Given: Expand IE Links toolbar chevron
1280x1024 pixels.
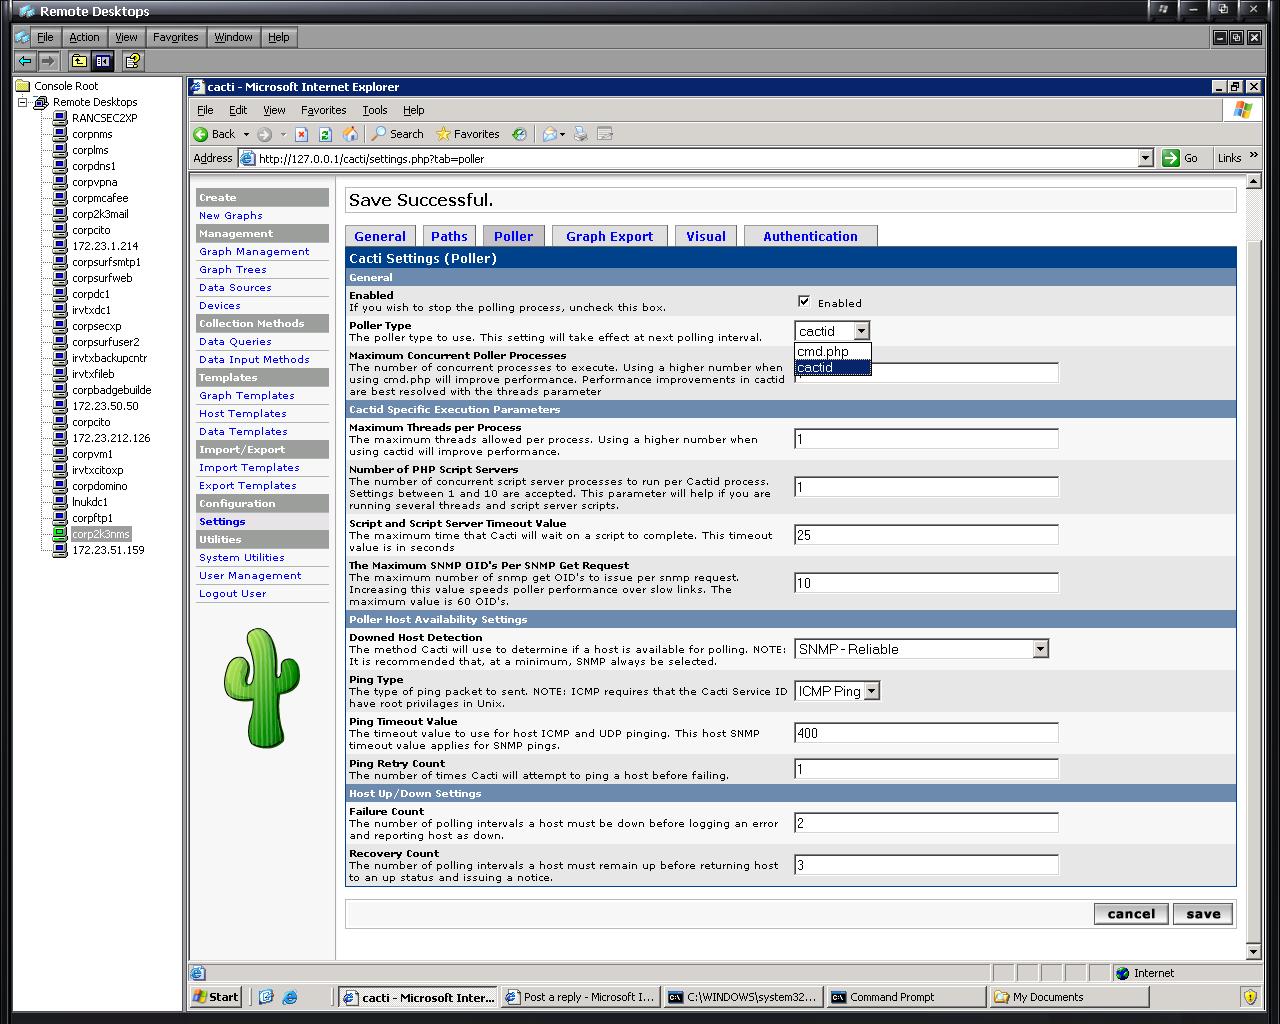Looking at the screenshot, I should (1254, 157).
